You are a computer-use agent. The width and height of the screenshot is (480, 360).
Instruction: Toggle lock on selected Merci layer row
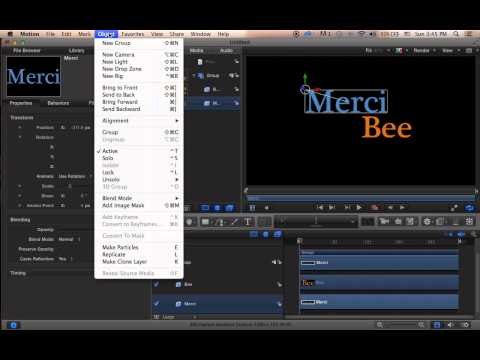[x=236, y=103]
